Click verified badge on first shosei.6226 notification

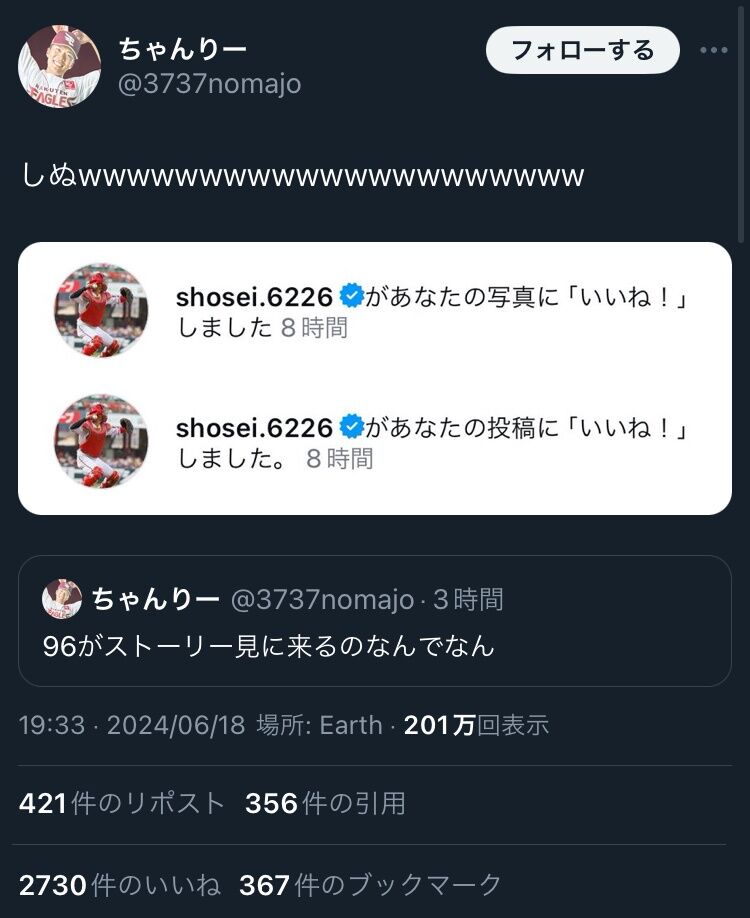click(351, 296)
